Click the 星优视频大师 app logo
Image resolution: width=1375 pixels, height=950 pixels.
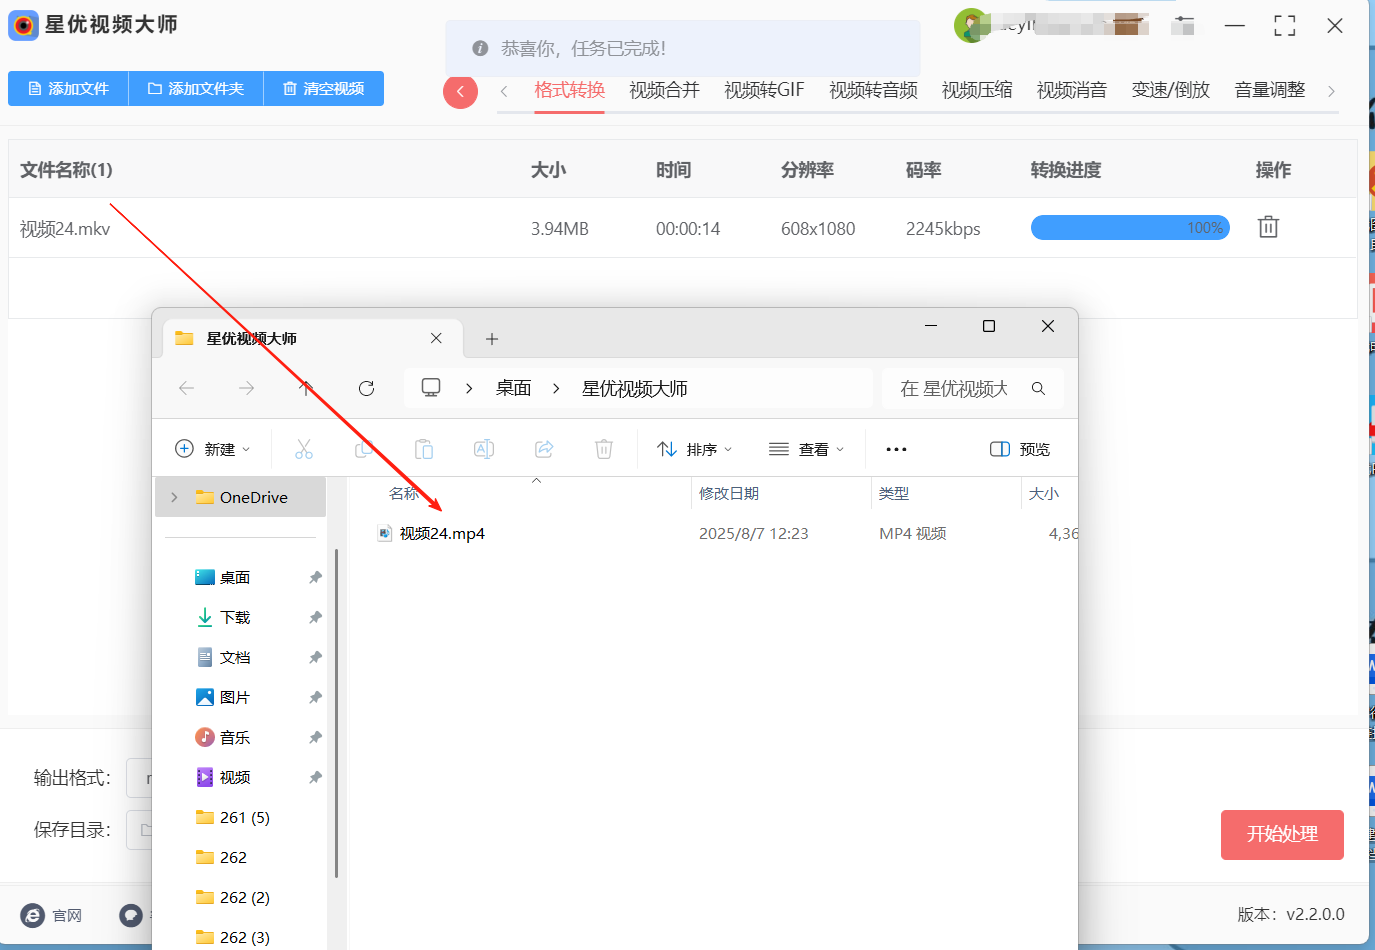[x=23, y=25]
